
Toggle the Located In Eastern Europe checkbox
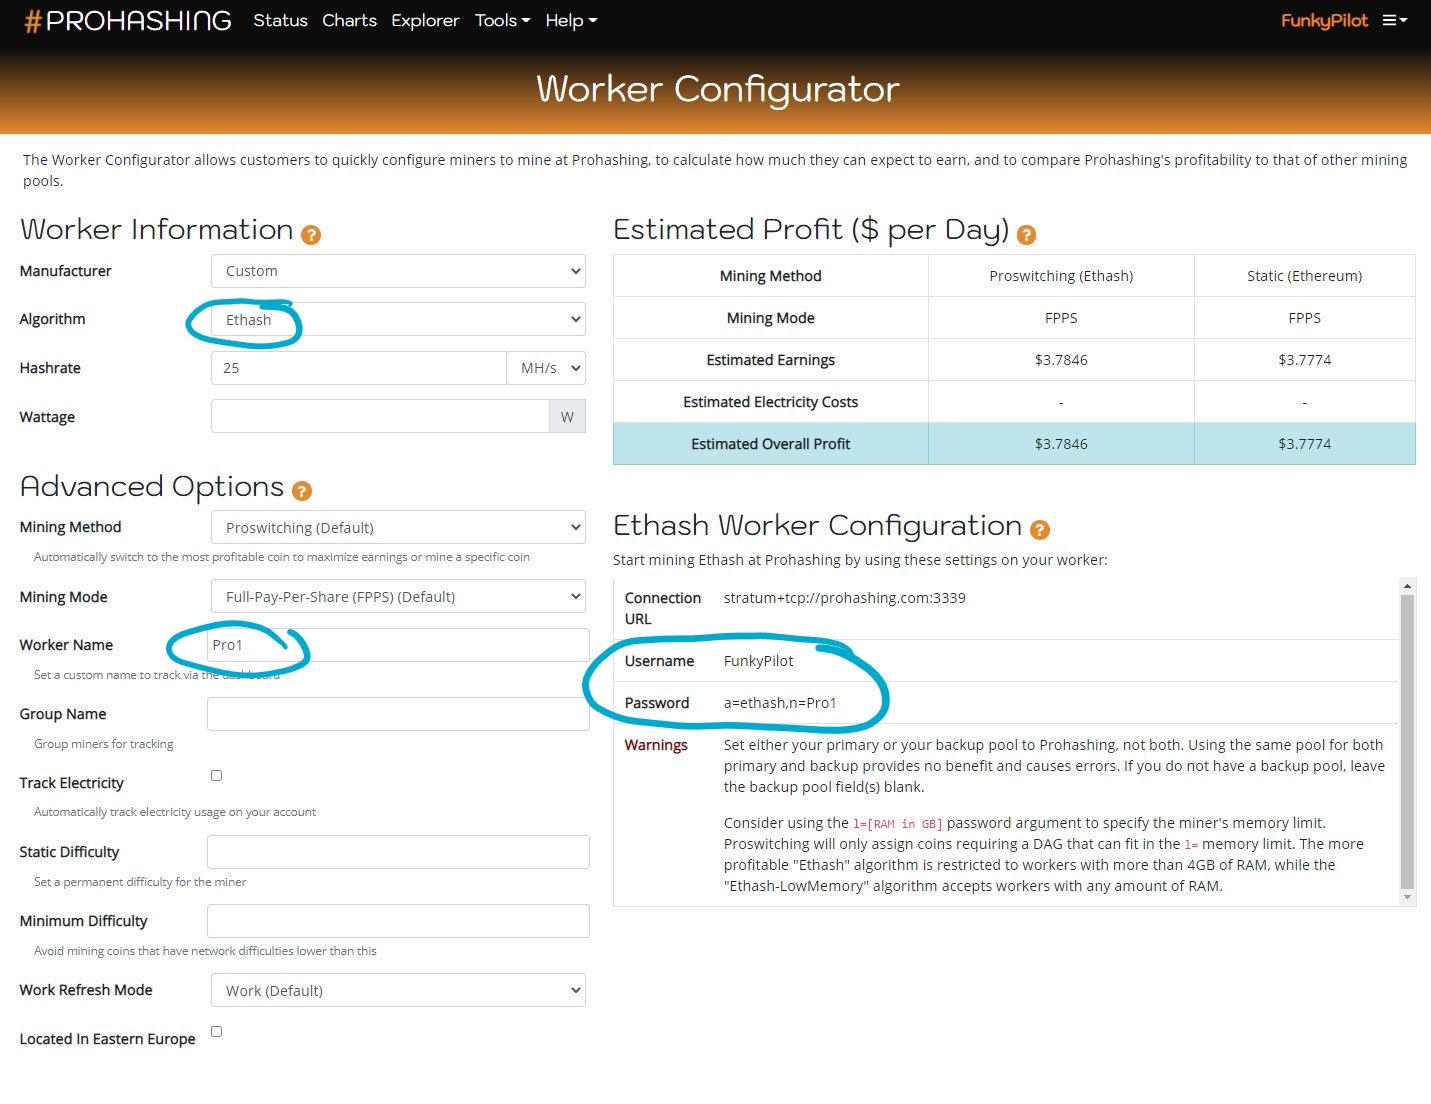pyautogui.click(x=216, y=1031)
